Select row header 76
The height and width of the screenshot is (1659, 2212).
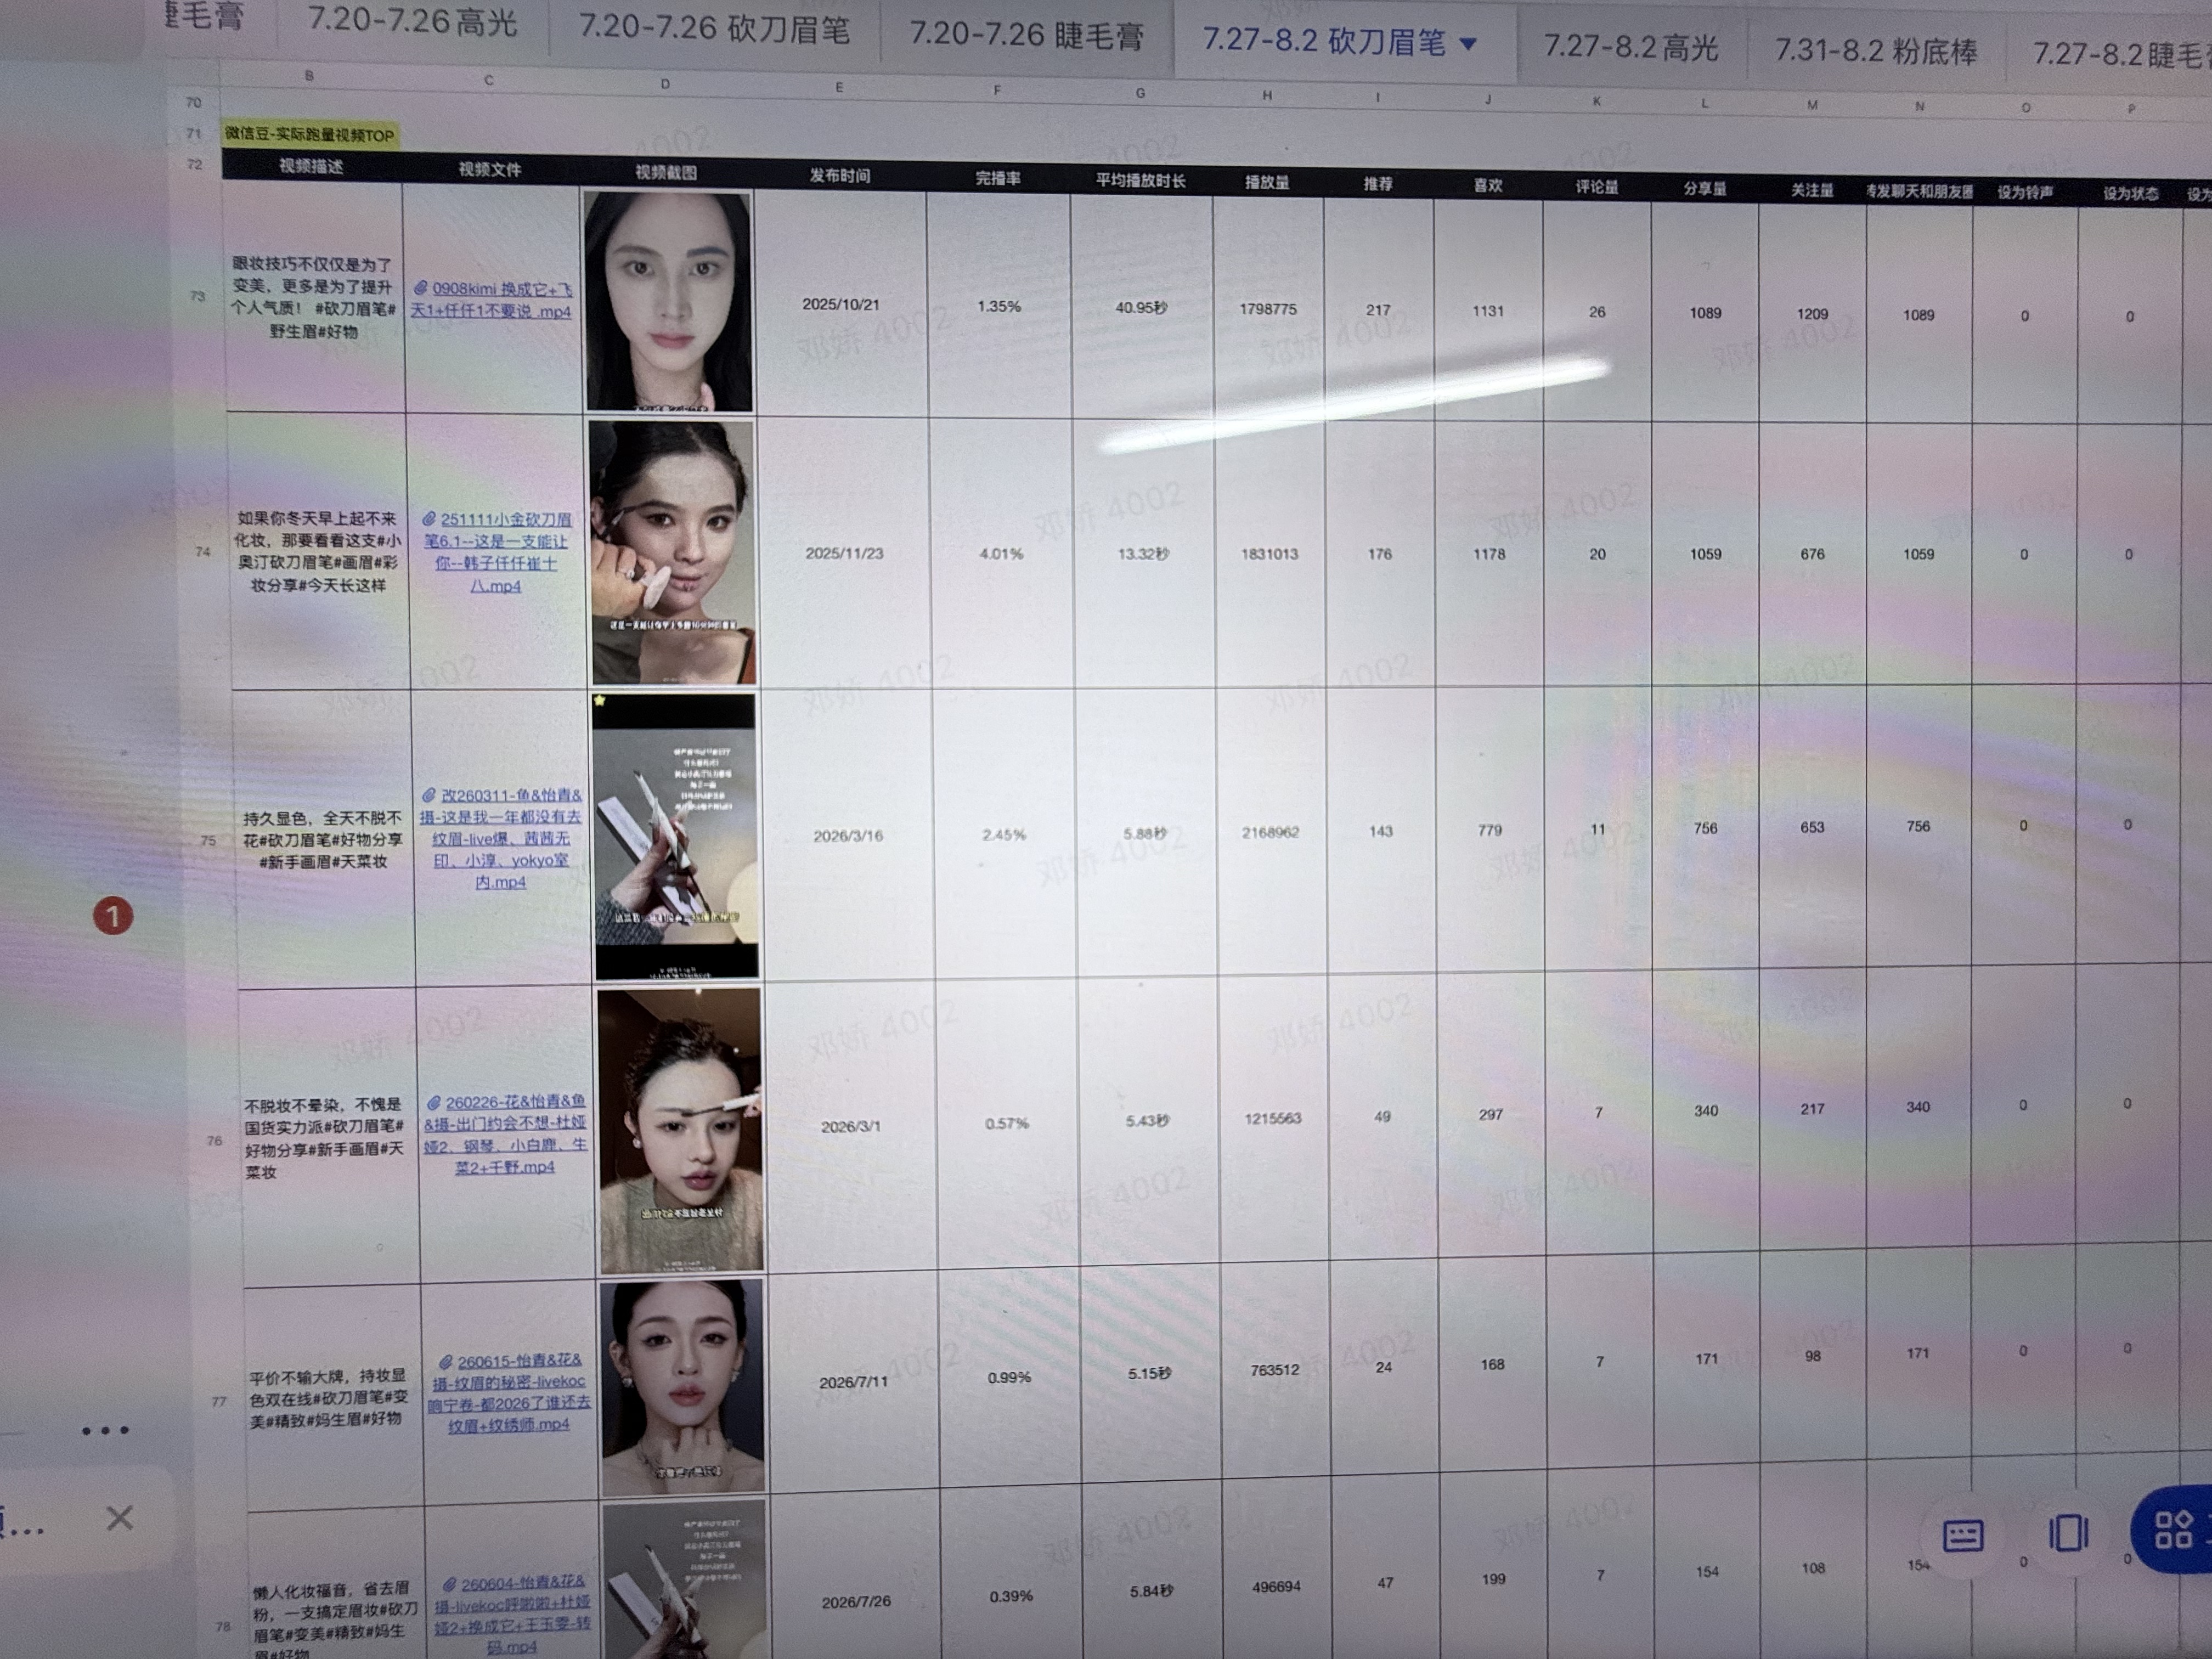point(214,1140)
